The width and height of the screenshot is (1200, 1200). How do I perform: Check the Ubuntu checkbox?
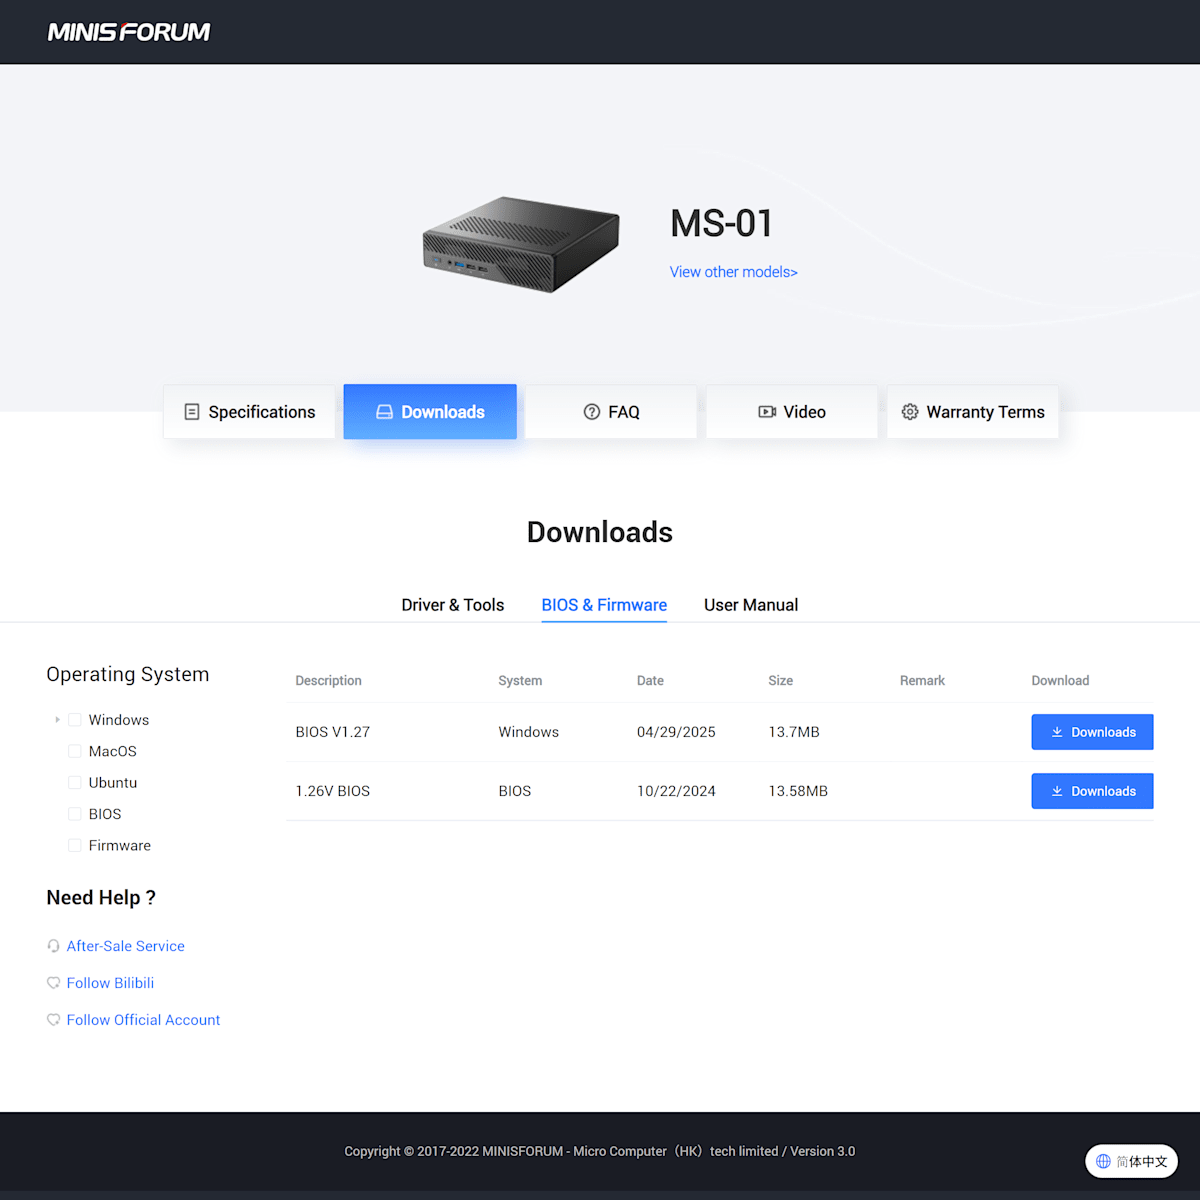click(x=75, y=783)
